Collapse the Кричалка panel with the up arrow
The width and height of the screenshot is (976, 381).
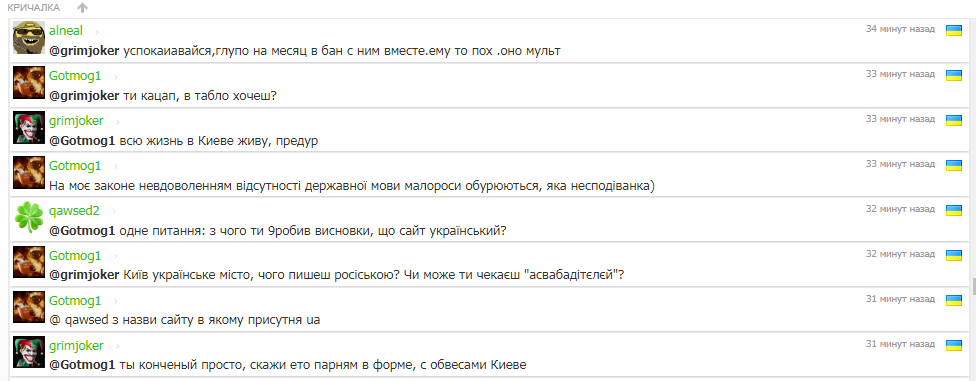click(82, 7)
